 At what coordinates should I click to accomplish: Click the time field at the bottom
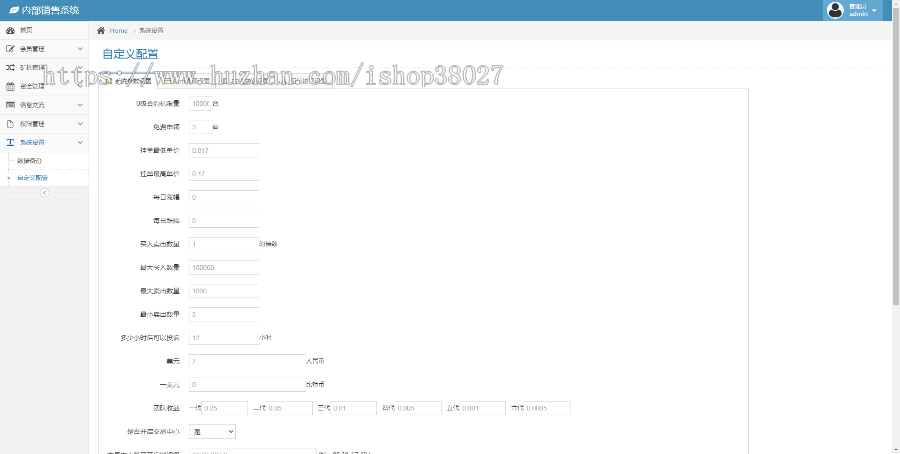[x=253, y=452]
